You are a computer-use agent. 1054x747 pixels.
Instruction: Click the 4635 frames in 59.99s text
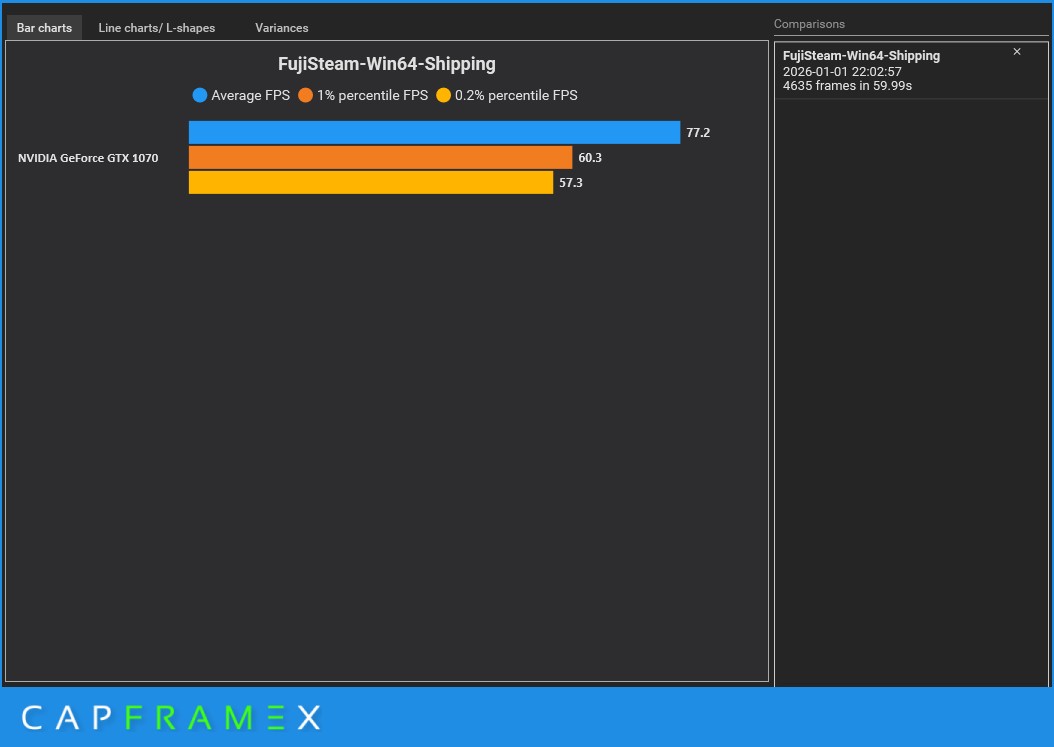848,85
